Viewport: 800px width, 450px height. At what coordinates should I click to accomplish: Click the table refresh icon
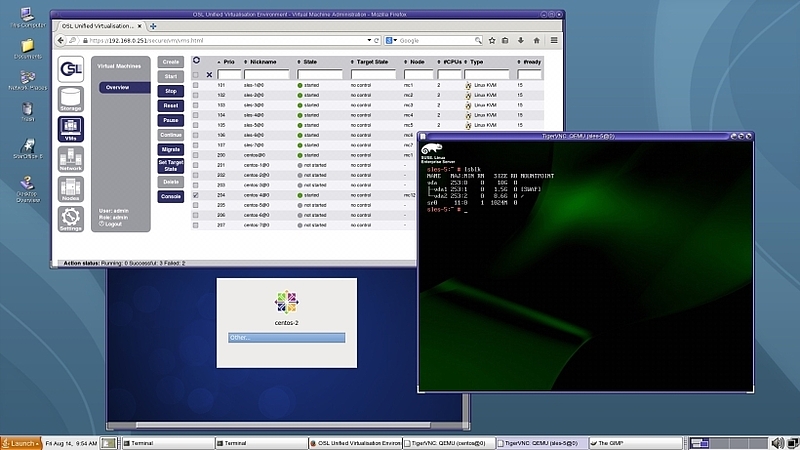click(x=196, y=60)
